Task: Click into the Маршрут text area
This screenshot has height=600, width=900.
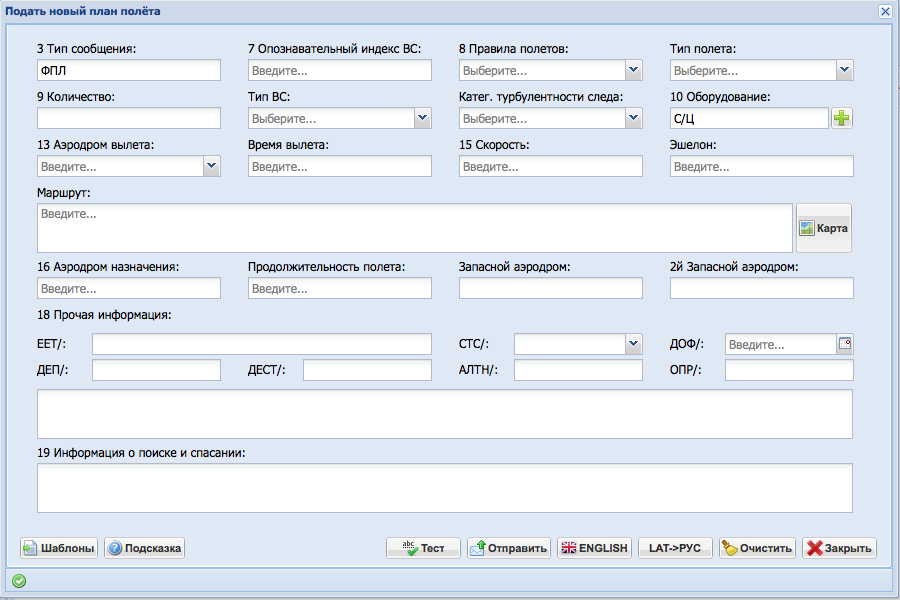Action: pyautogui.click(x=414, y=228)
